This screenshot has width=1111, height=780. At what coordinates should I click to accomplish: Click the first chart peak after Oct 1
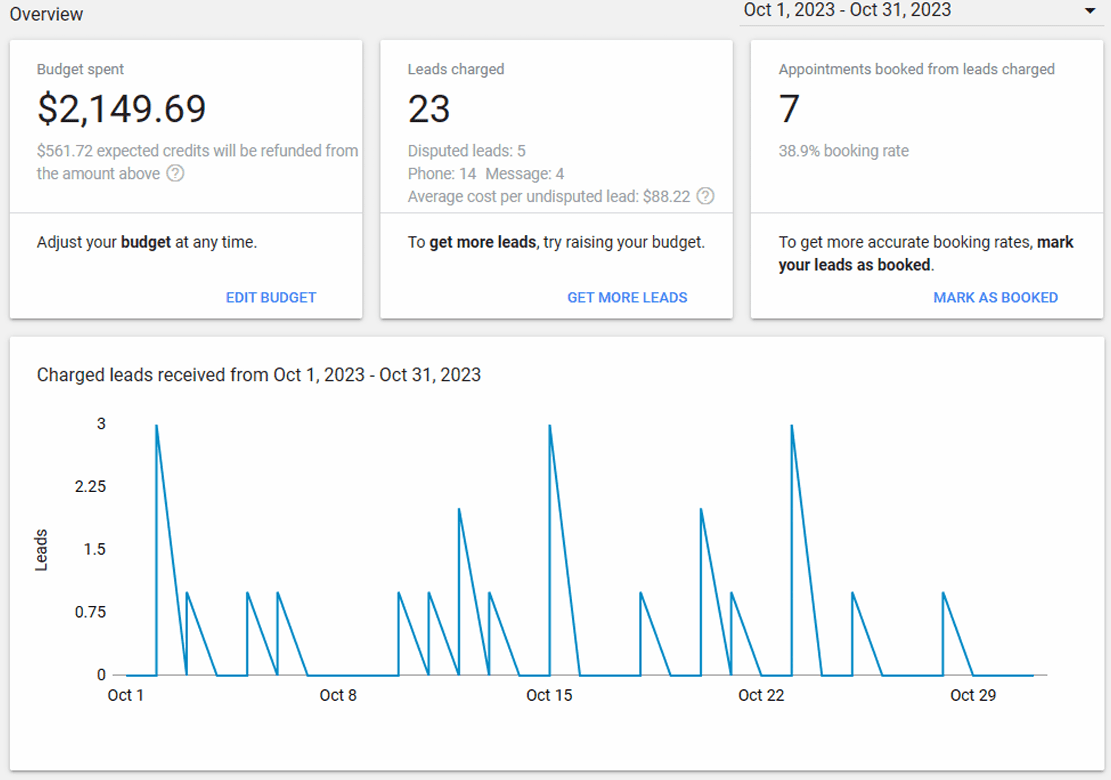(157, 426)
